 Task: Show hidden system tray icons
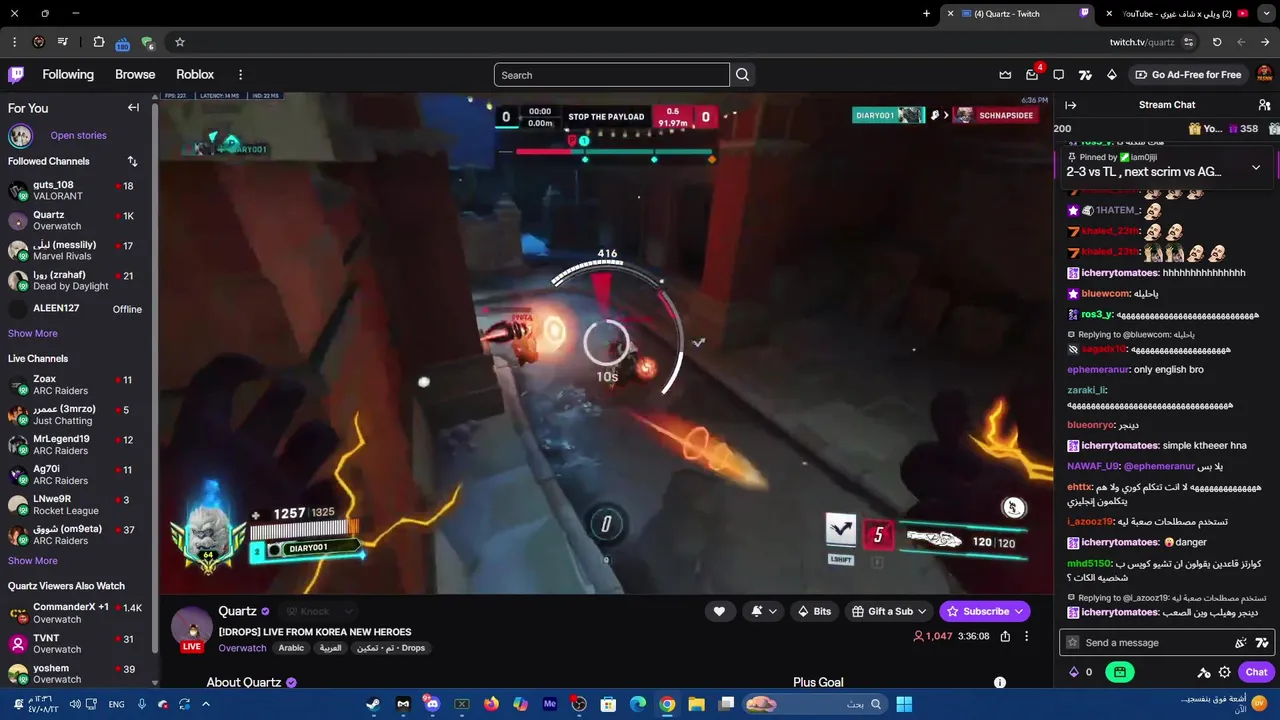click(x=206, y=704)
